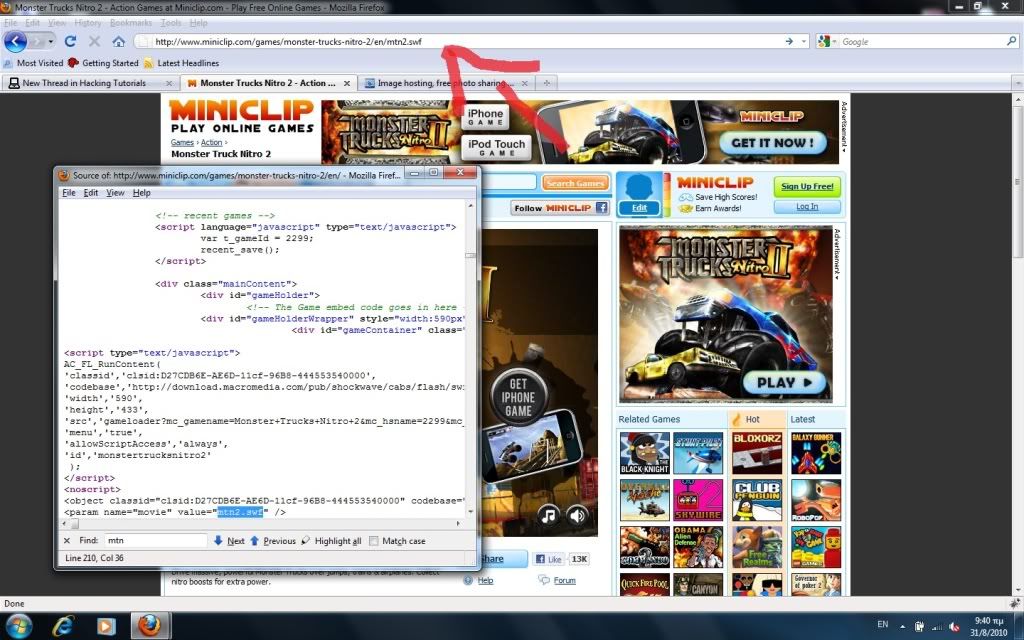Click iPhone Game banner button

point(485,118)
